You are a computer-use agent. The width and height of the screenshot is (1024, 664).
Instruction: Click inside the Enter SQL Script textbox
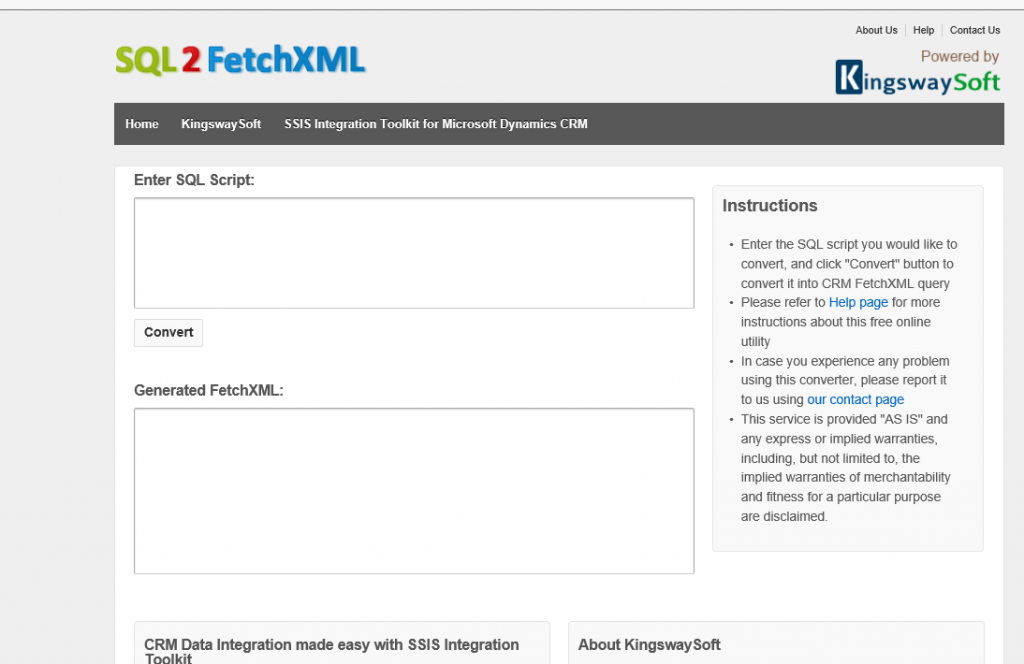point(413,252)
